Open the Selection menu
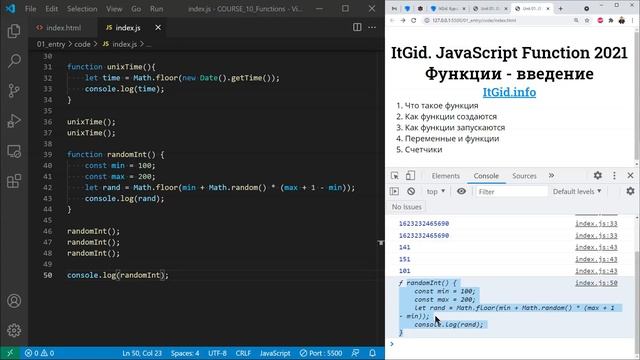The height and width of the screenshot is (360, 640). pyautogui.click(x=82, y=9)
